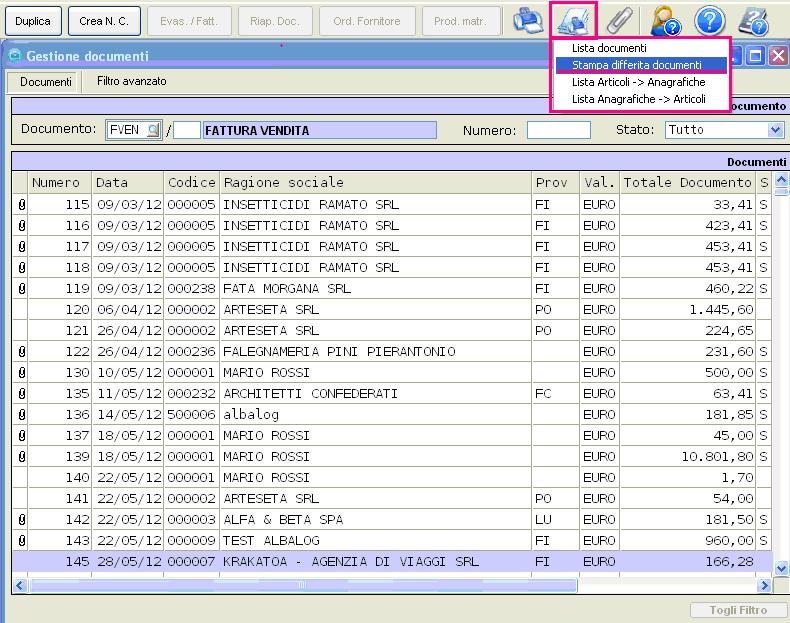
Task: Click date 06/04/12 cell
Action: pos(128,310)
